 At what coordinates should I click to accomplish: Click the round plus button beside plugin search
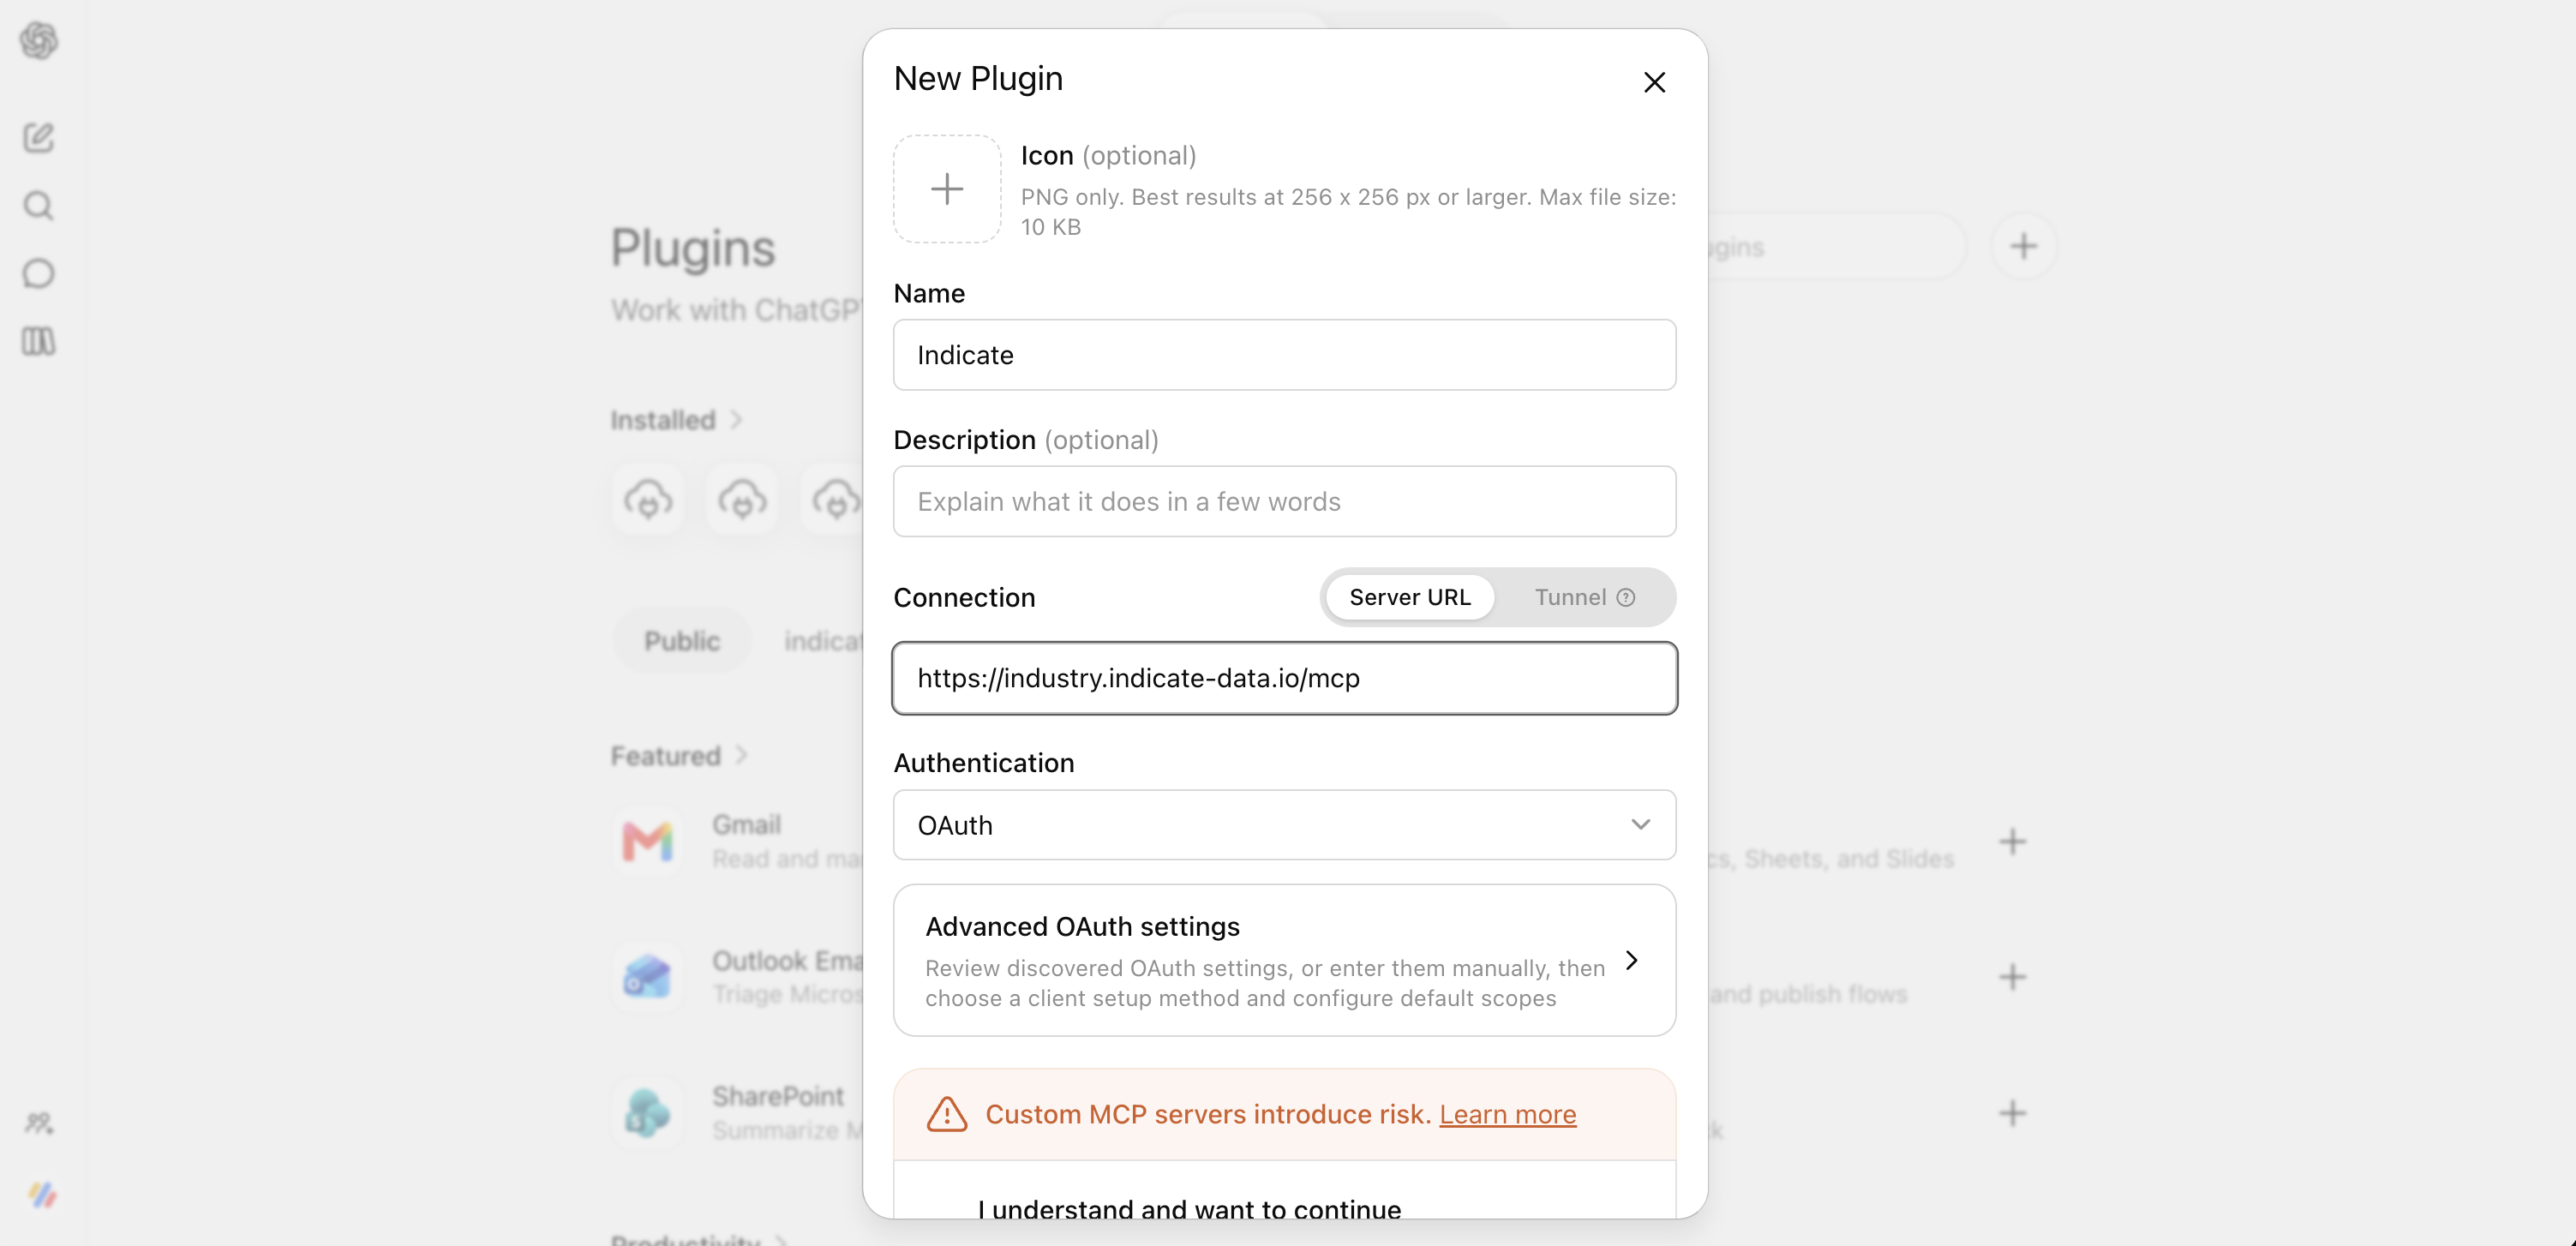tap(2023, 246)
